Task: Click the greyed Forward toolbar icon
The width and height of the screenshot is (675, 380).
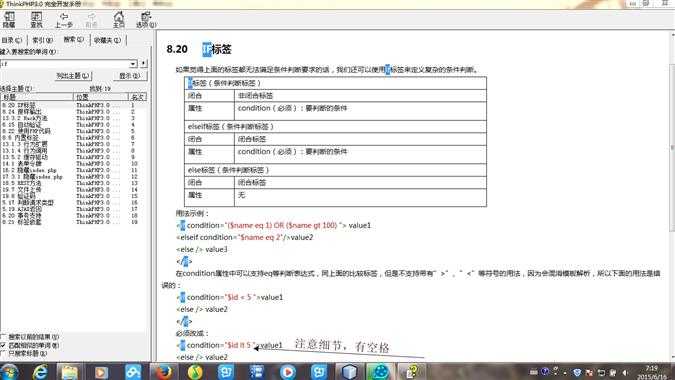Action: point(91,20)
